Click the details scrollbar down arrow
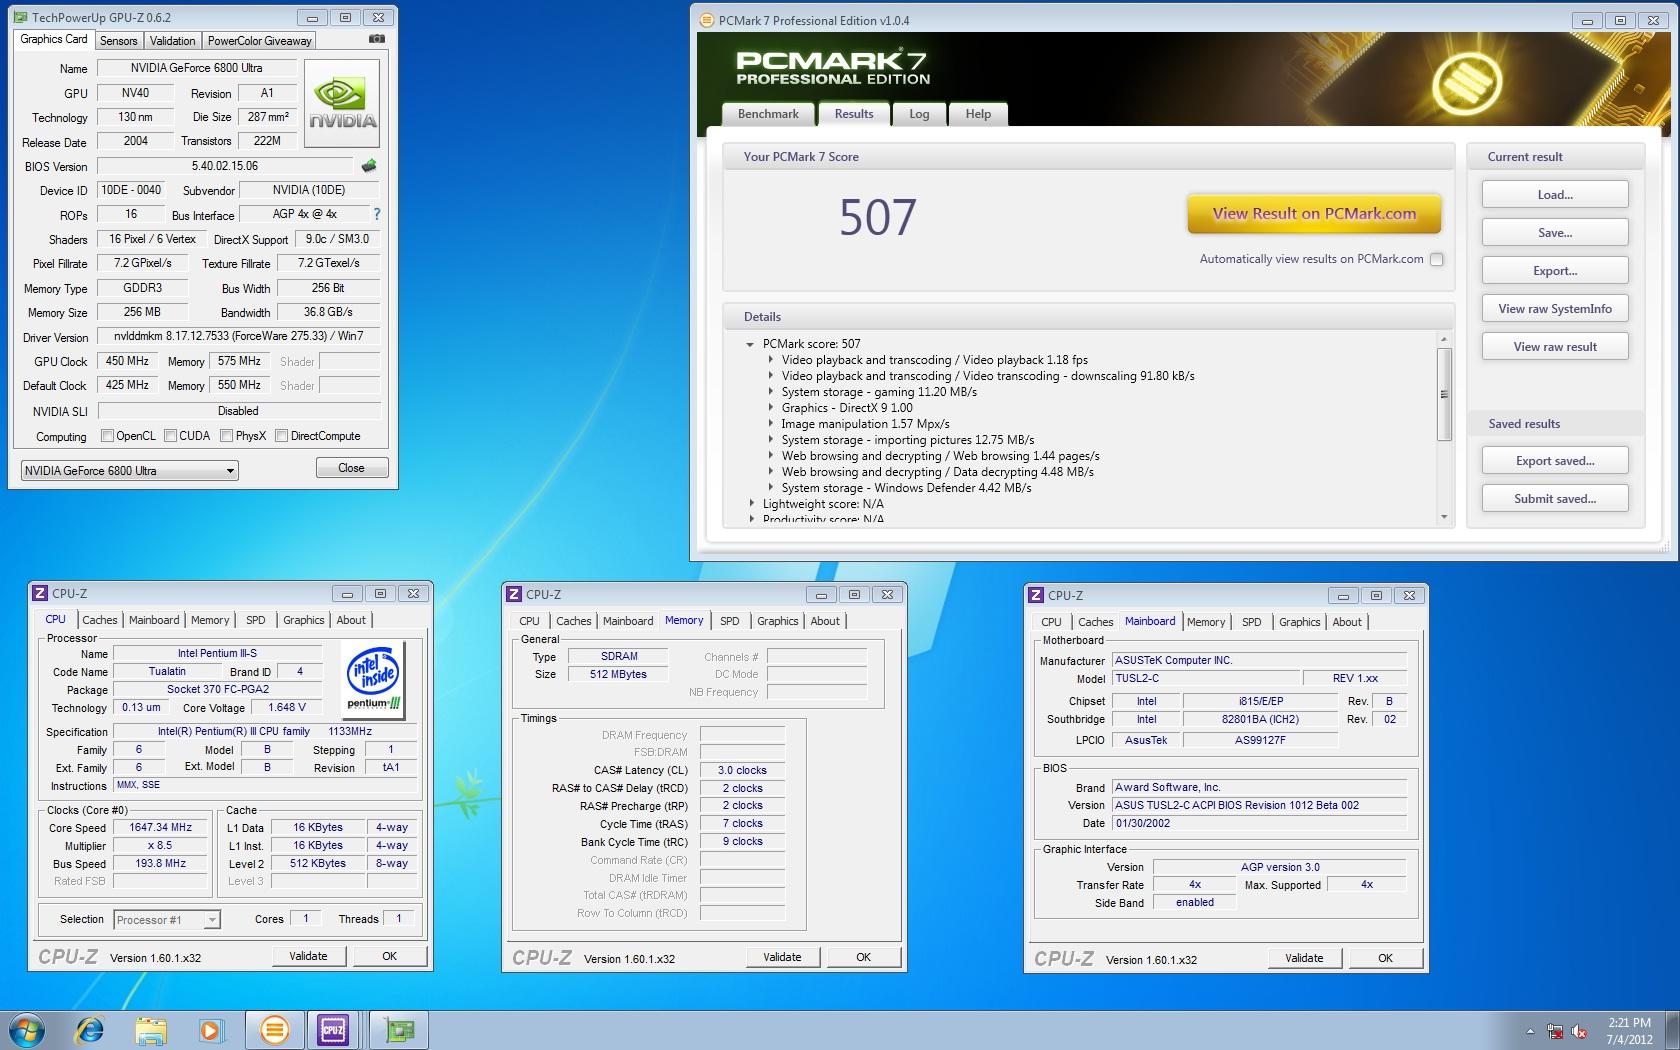Viewport: 1680px width, 1050px height. pyautogui.click(x=1444, y=517)
